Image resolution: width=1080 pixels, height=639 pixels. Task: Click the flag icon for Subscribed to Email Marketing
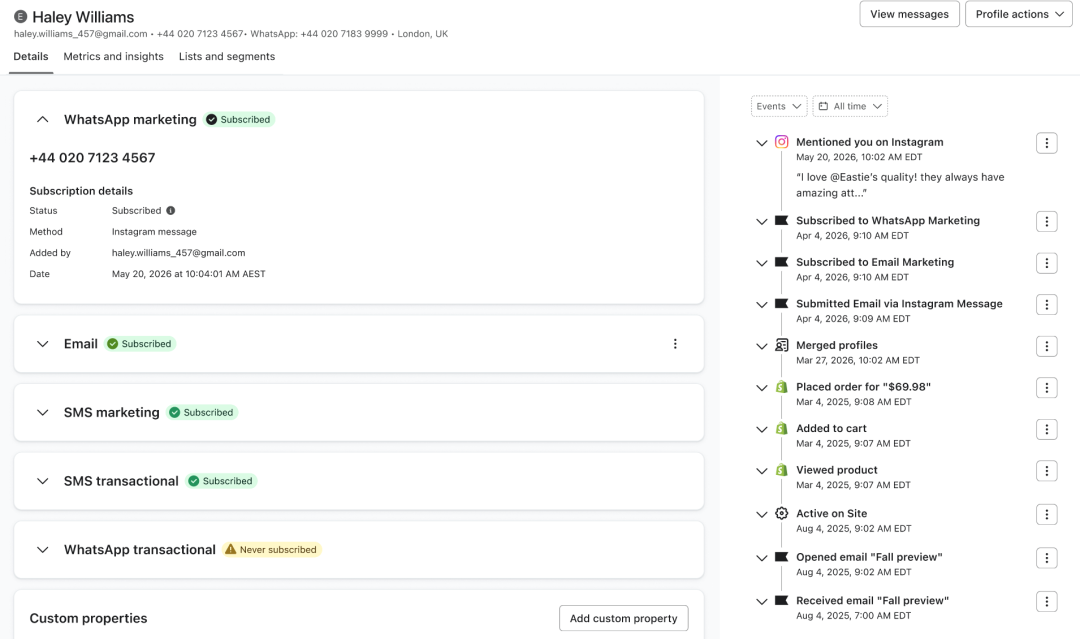(781, 262)
